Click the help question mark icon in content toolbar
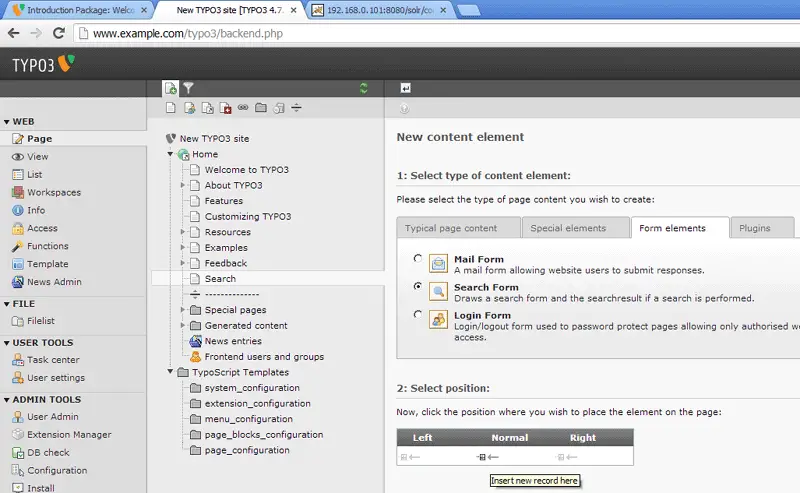The image size is (800, 493). pos(405,108)
